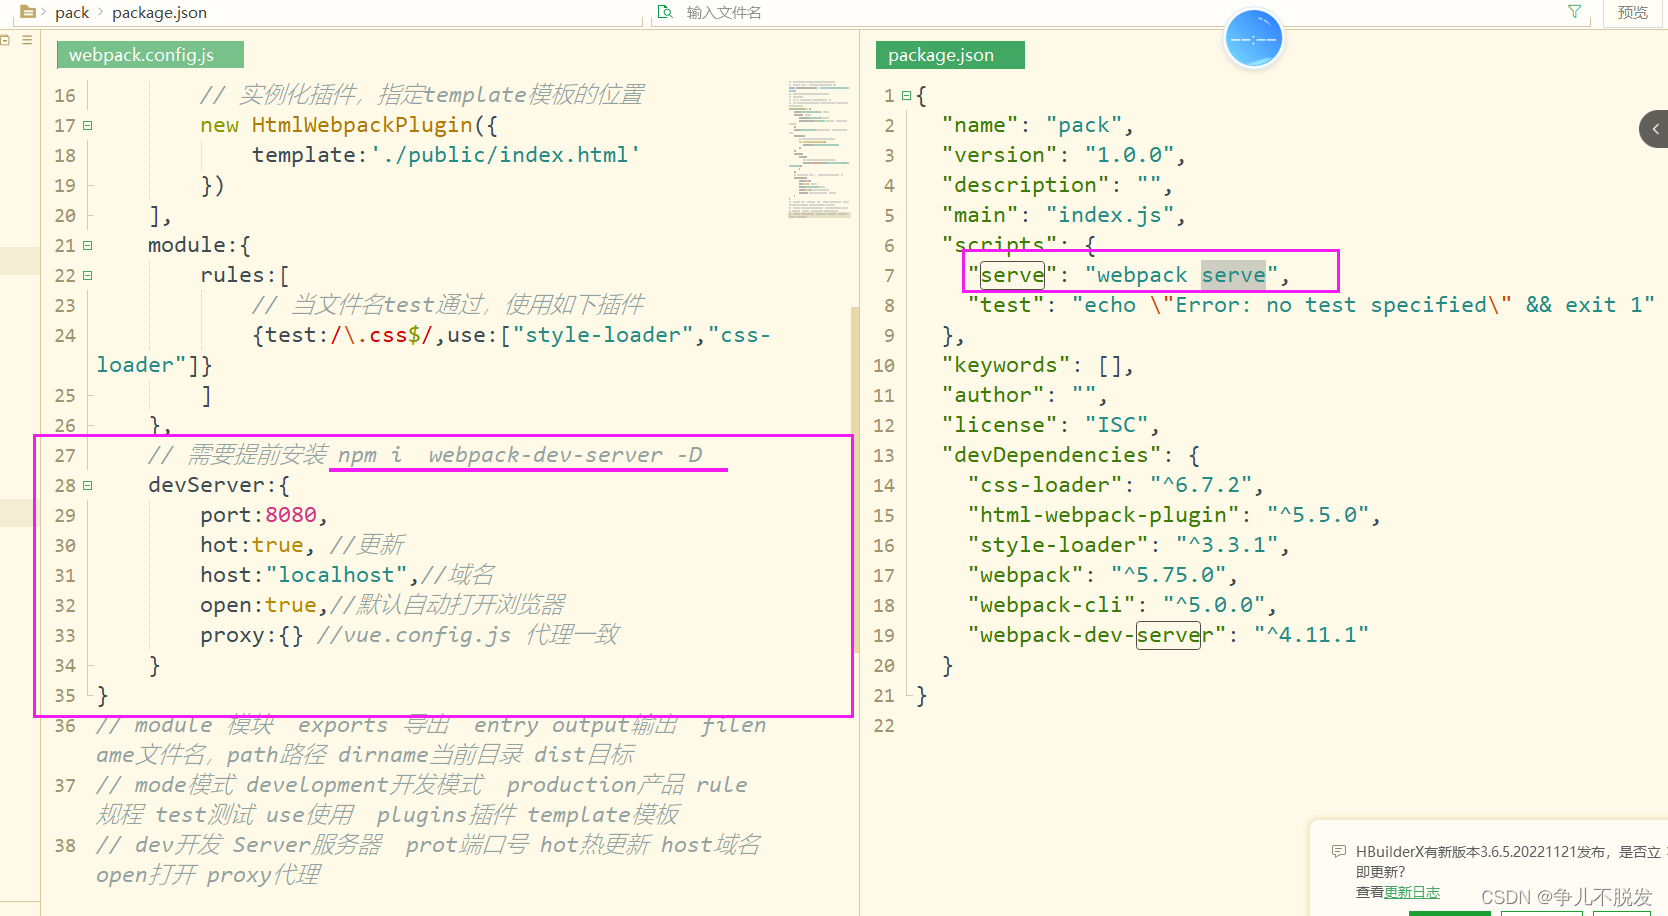Click '"author"' key on line 11

pos(993,395)
